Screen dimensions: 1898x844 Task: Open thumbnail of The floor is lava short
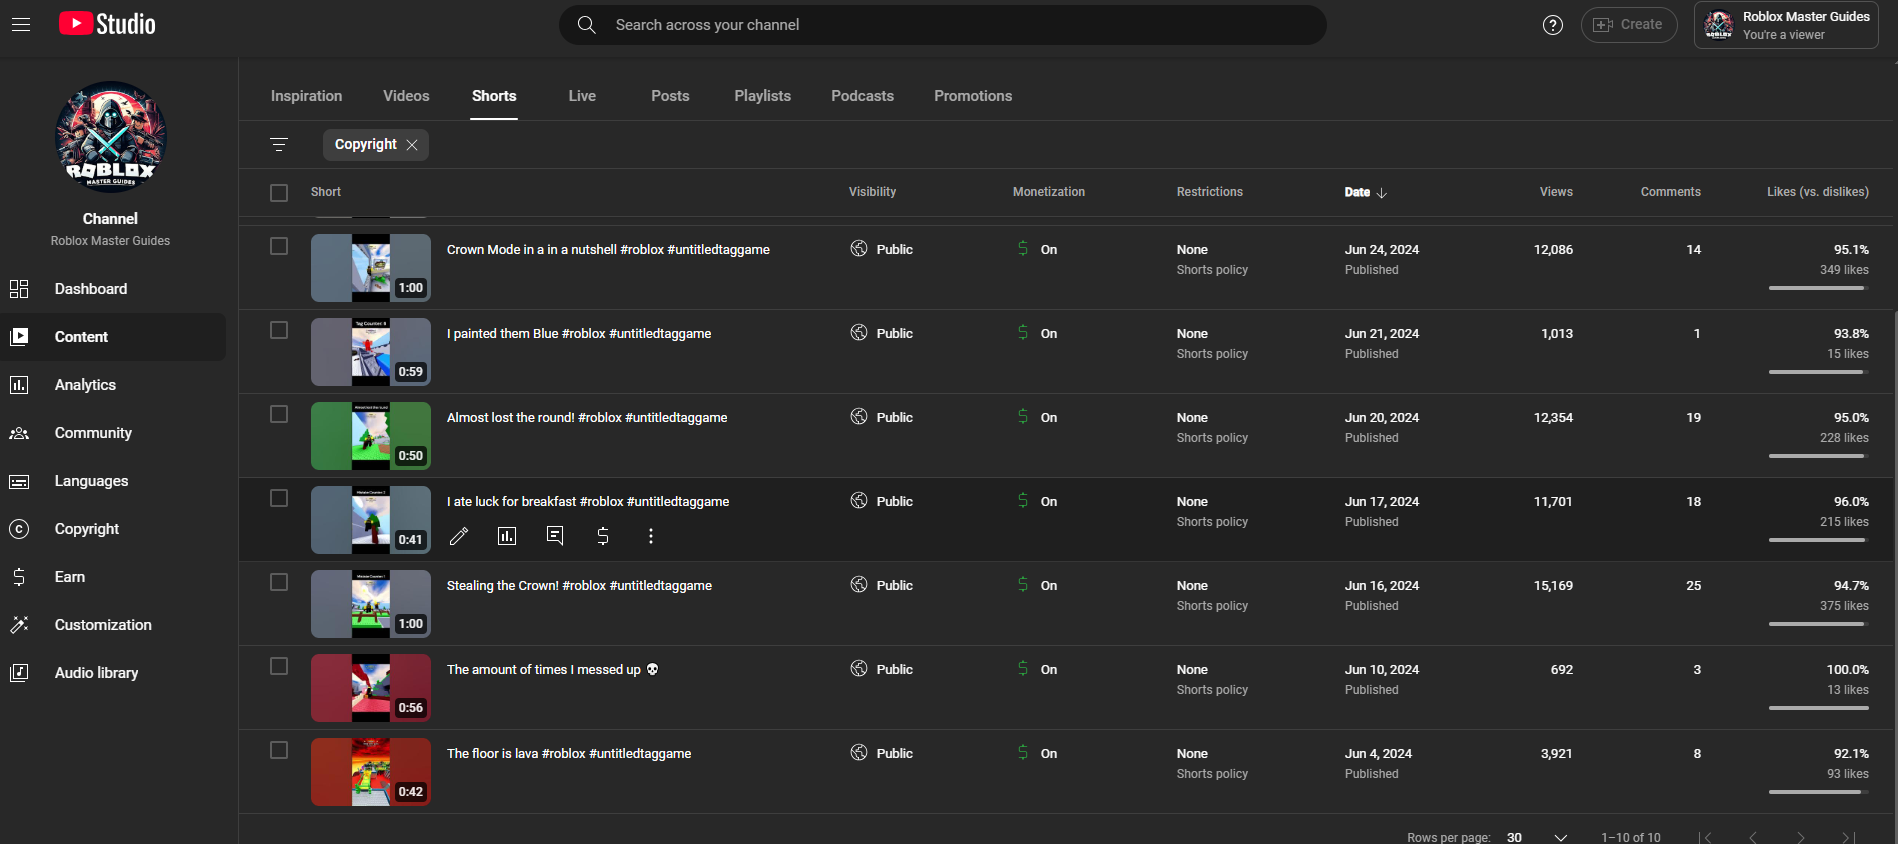[x=371, y=772]
